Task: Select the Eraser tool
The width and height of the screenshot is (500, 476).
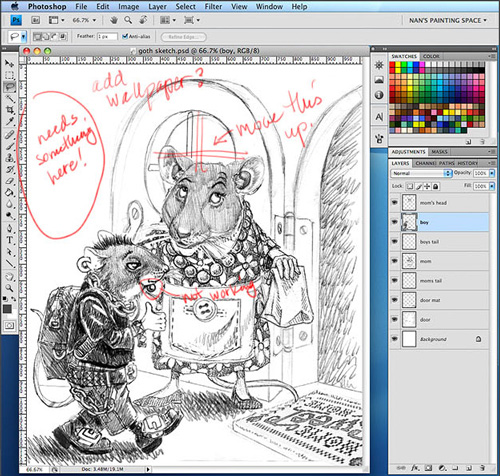Action: pyautogui.click(x=10, y=181)
